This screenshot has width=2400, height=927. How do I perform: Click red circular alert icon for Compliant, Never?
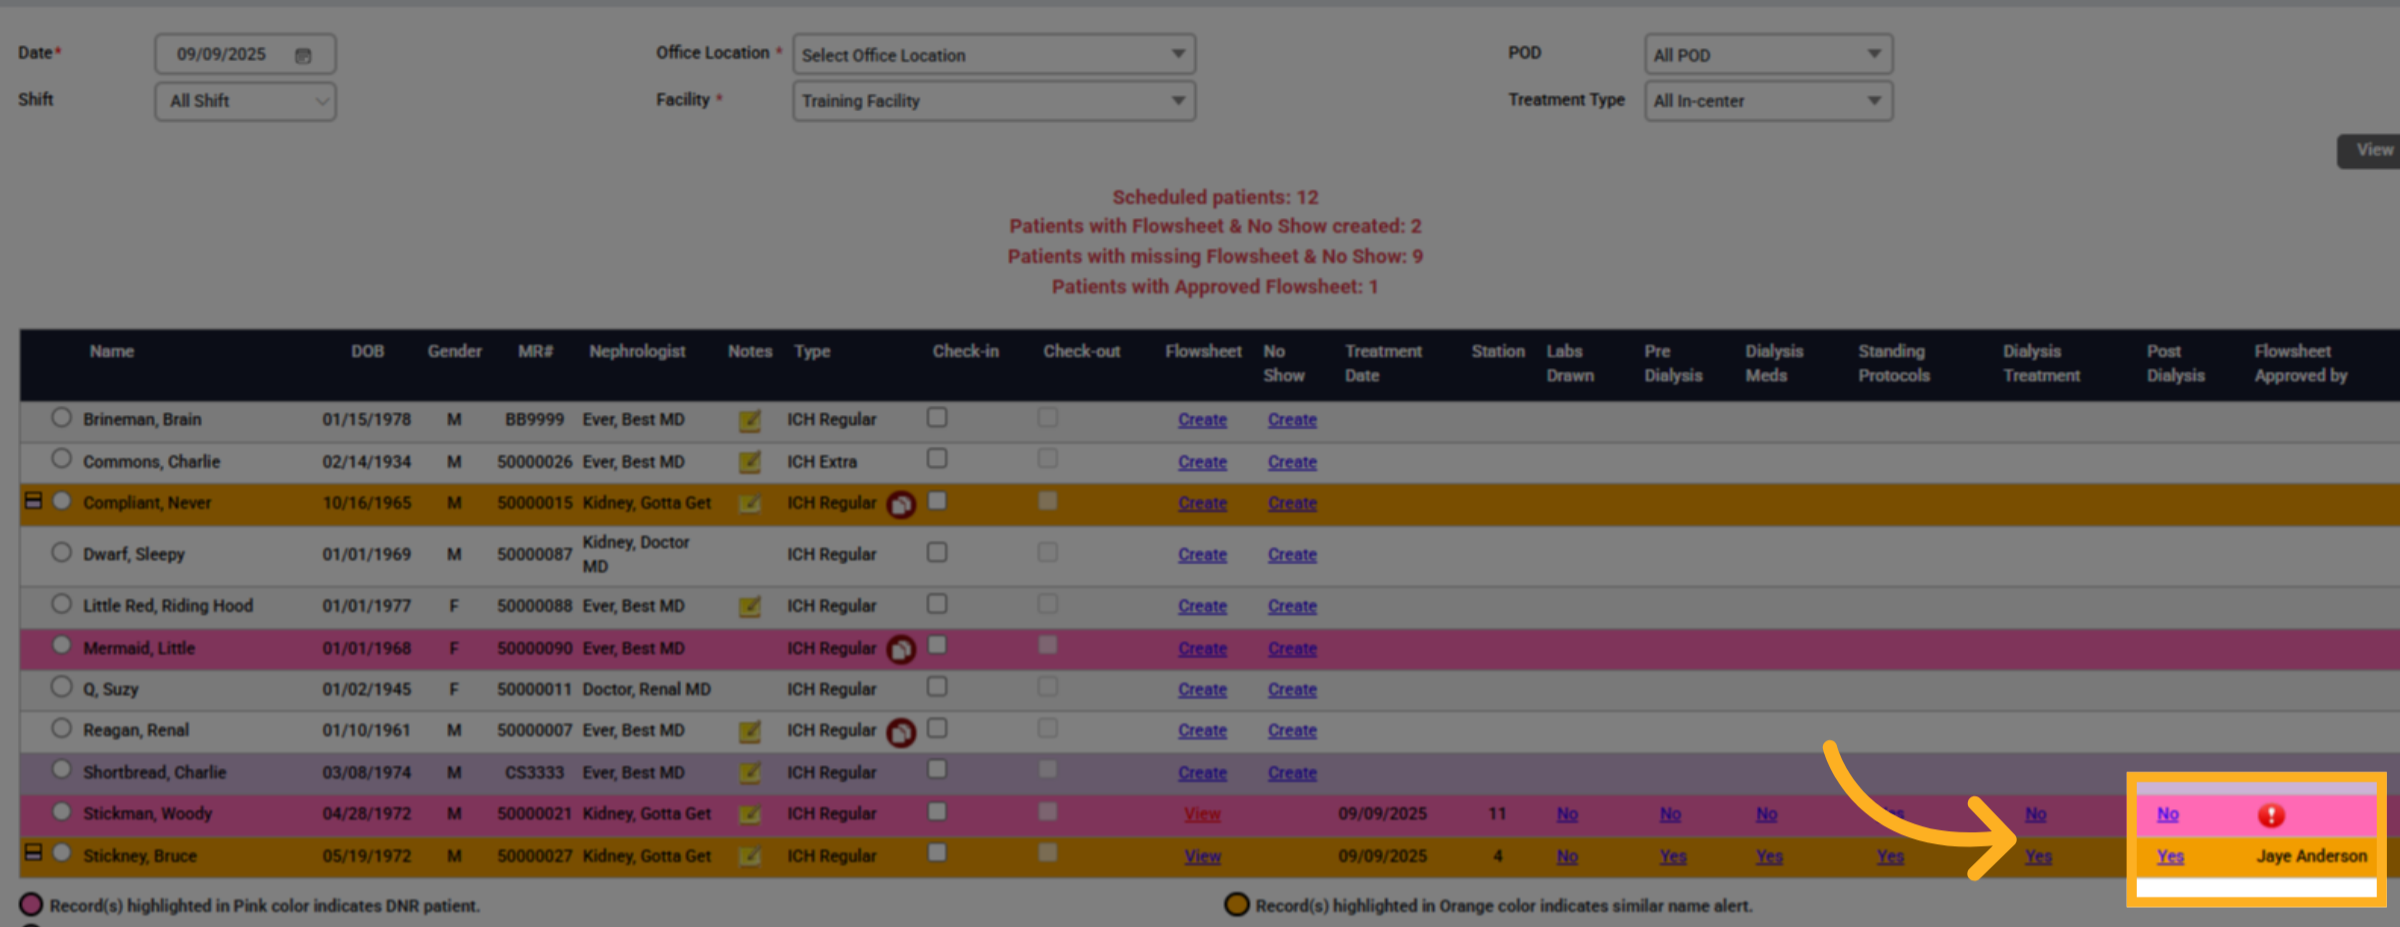pos(901,505)
